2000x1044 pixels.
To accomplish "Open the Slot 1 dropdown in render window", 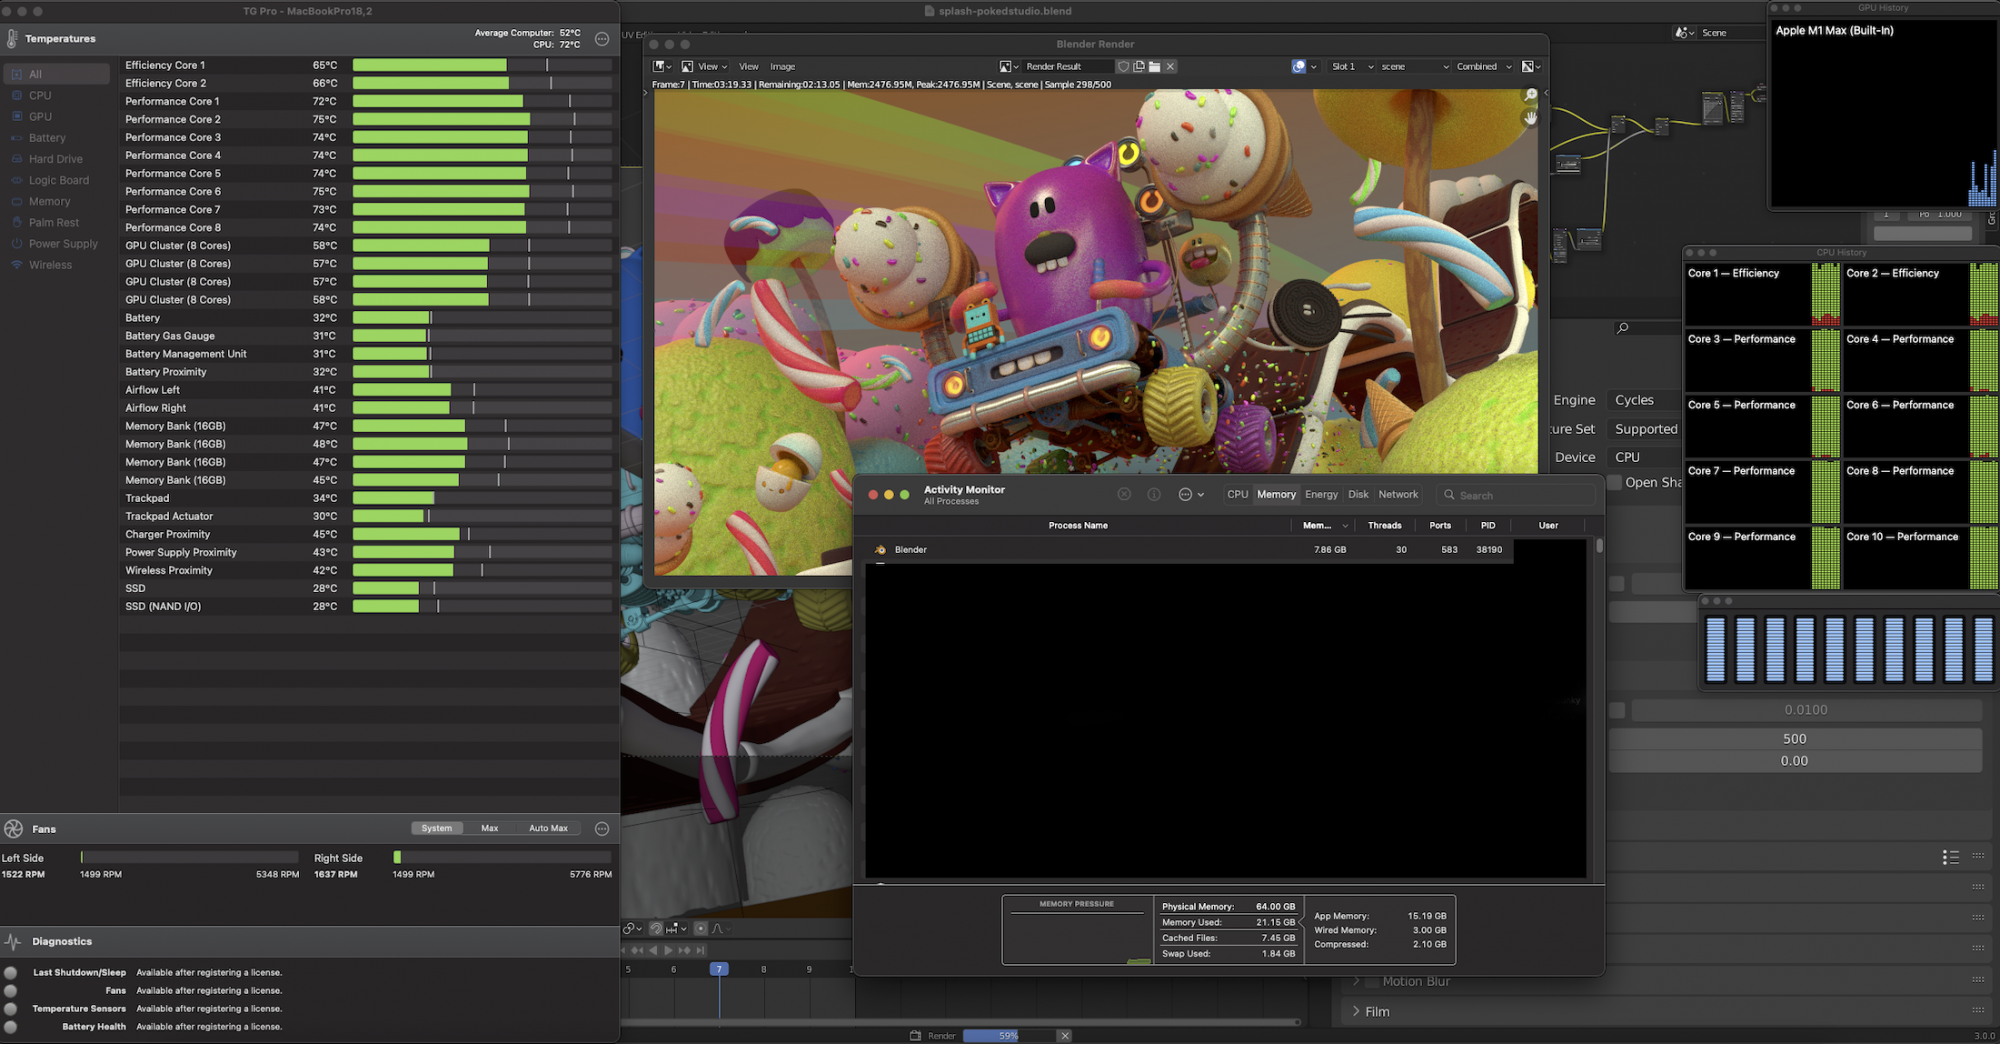I will [x=1351, y=67].
